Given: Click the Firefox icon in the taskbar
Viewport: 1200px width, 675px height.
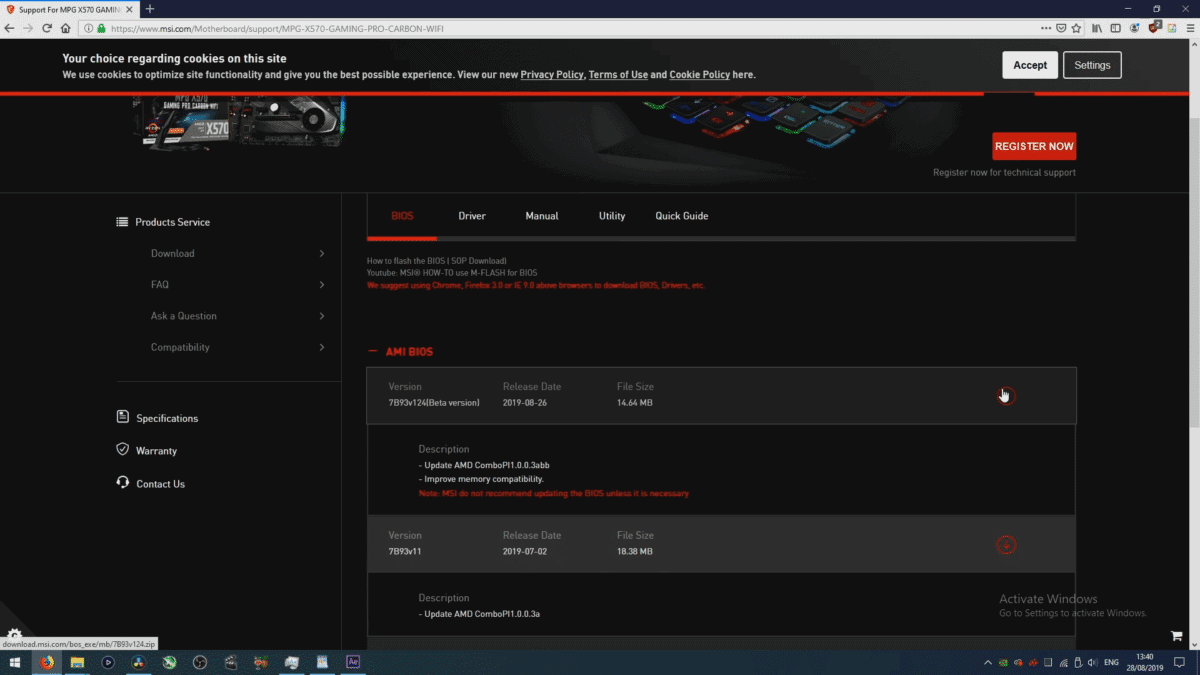Looking at the screenshot, I should 46,662.
